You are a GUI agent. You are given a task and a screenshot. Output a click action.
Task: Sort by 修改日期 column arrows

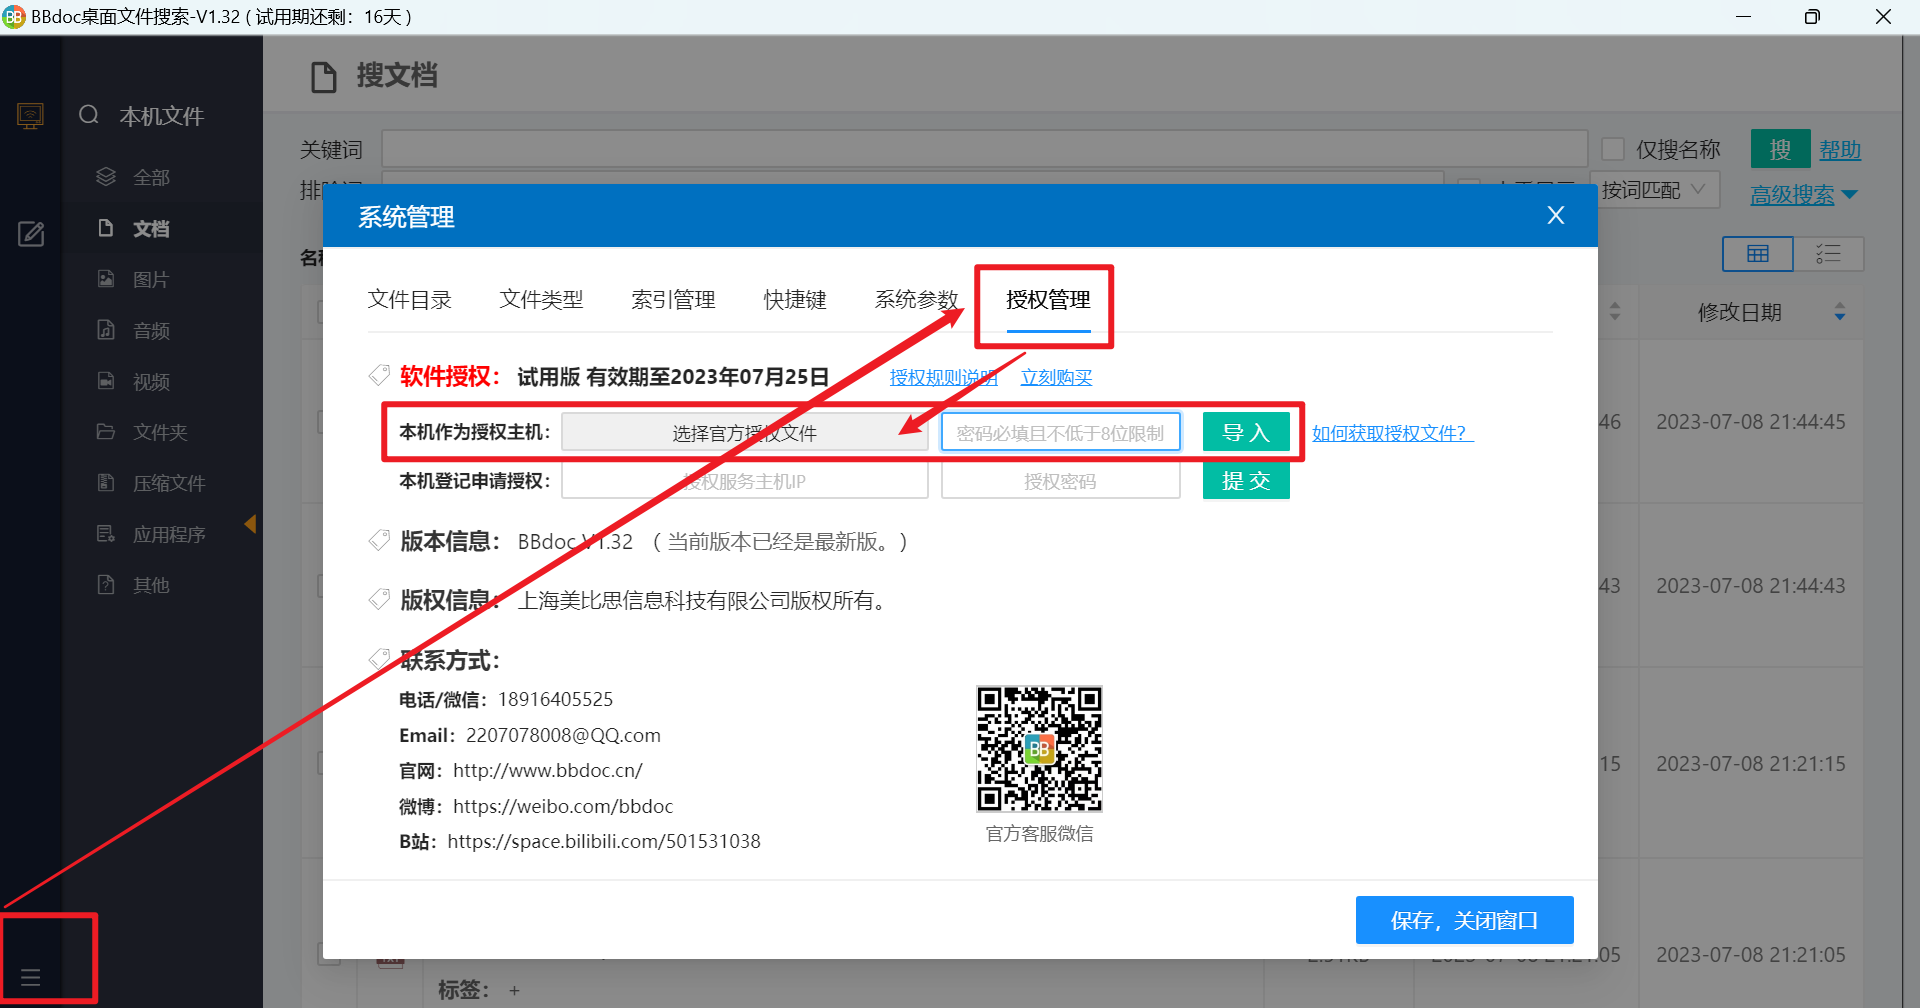1840,312
